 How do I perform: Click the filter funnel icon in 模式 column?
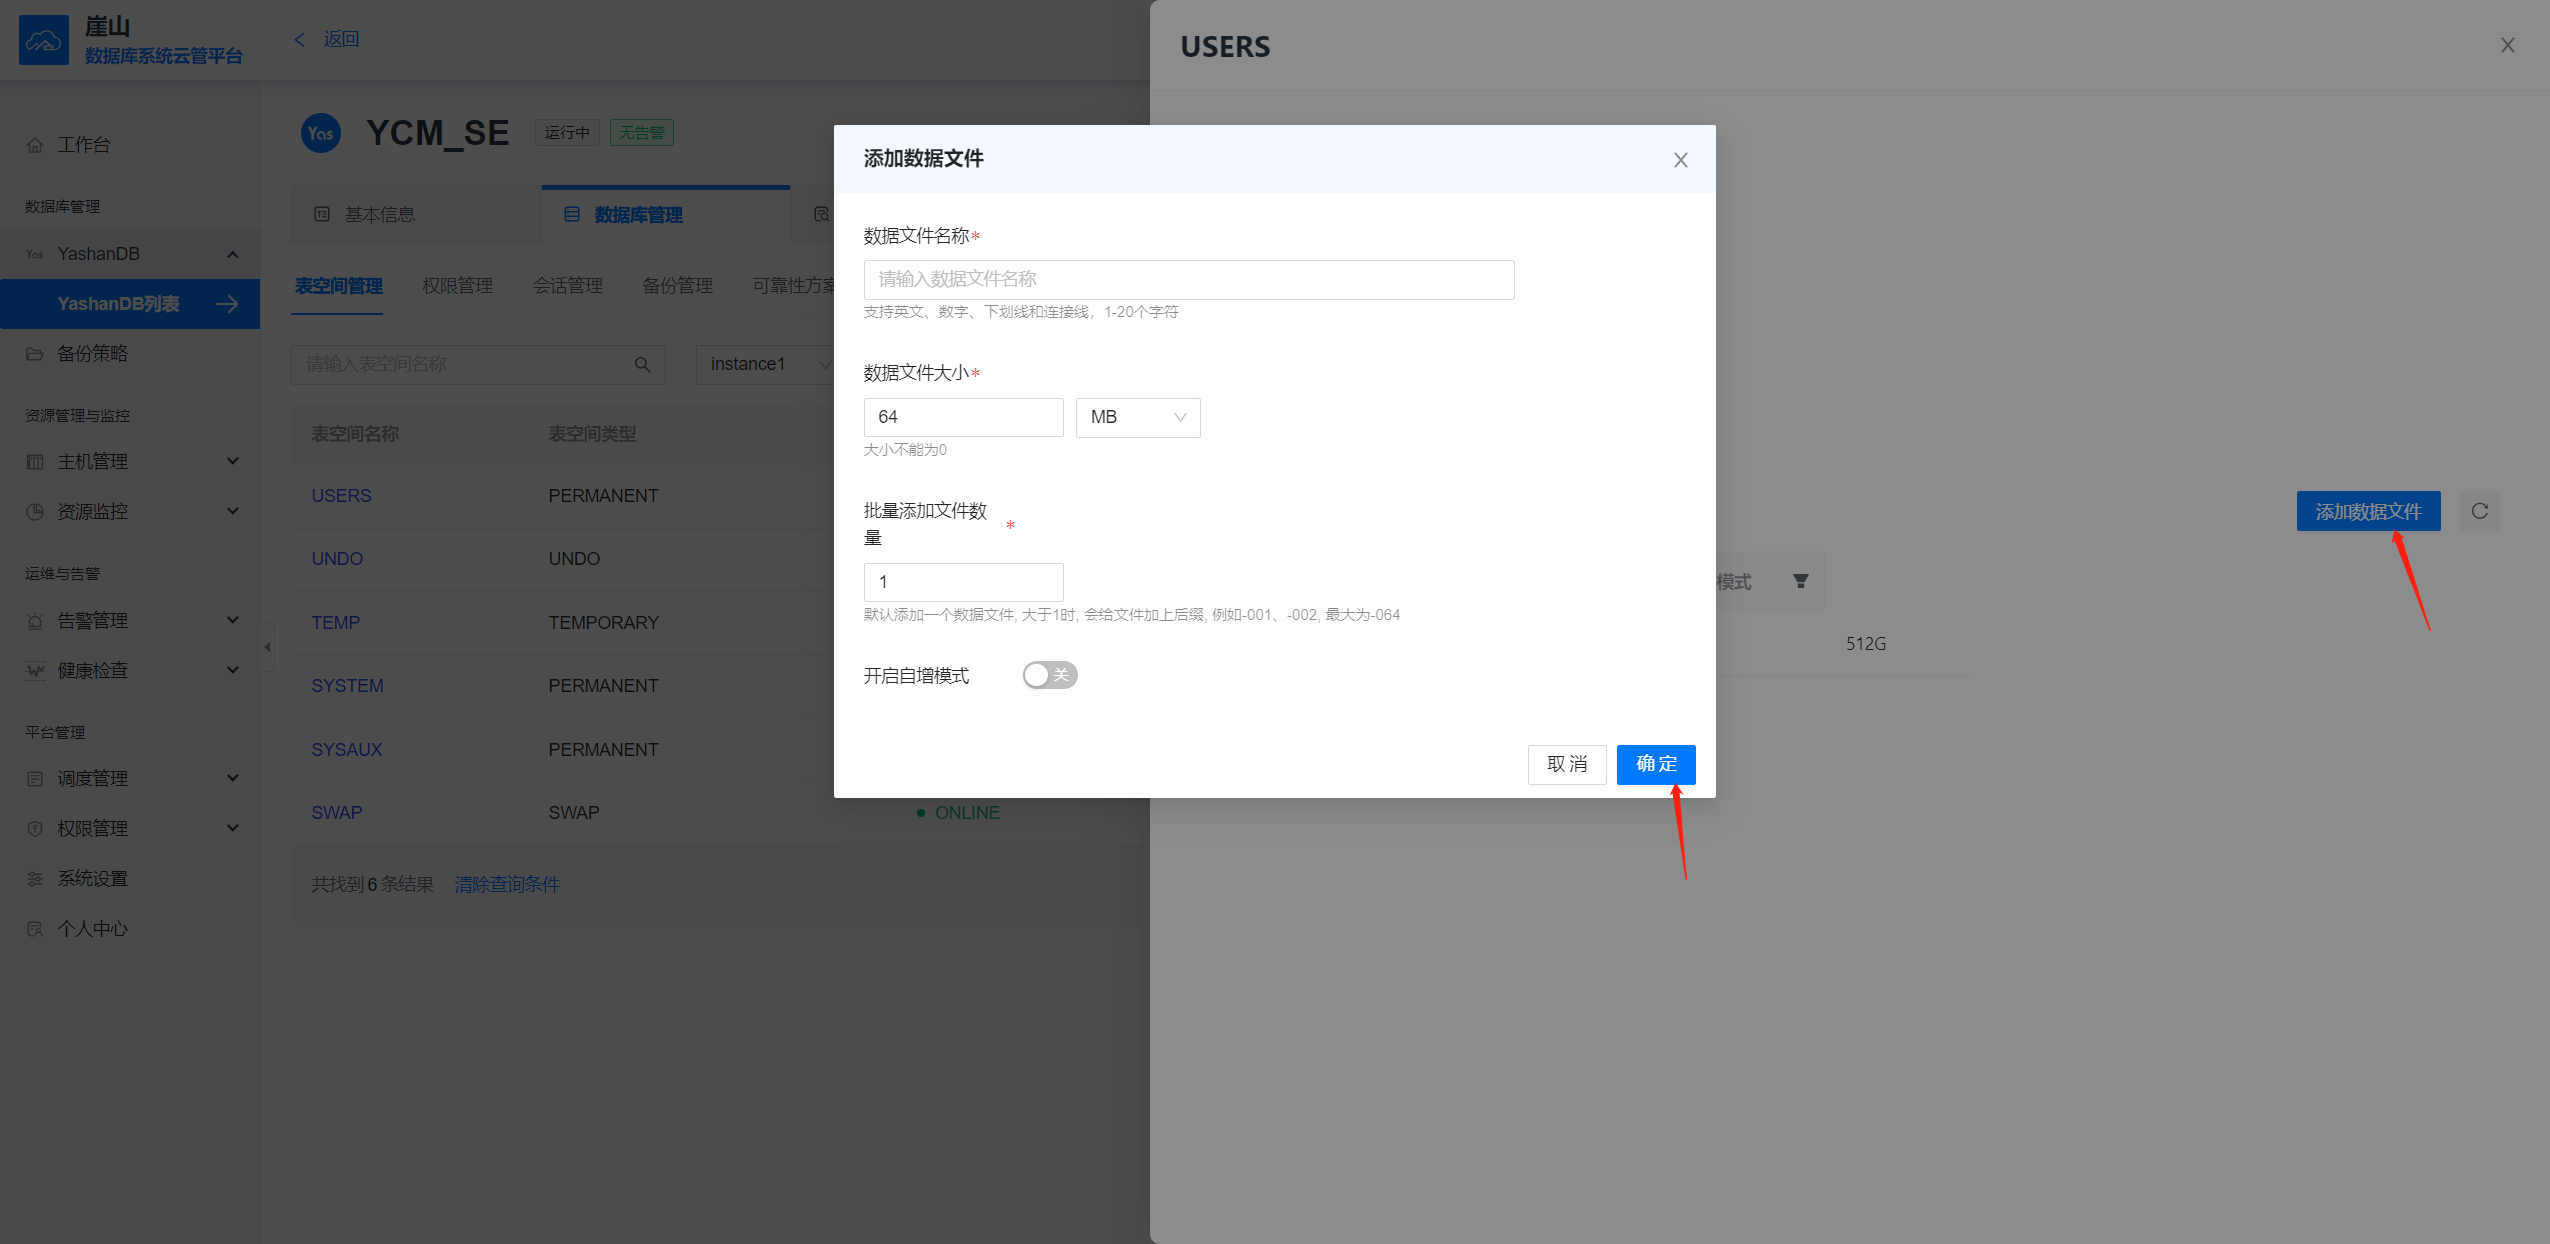(1800, 581)
